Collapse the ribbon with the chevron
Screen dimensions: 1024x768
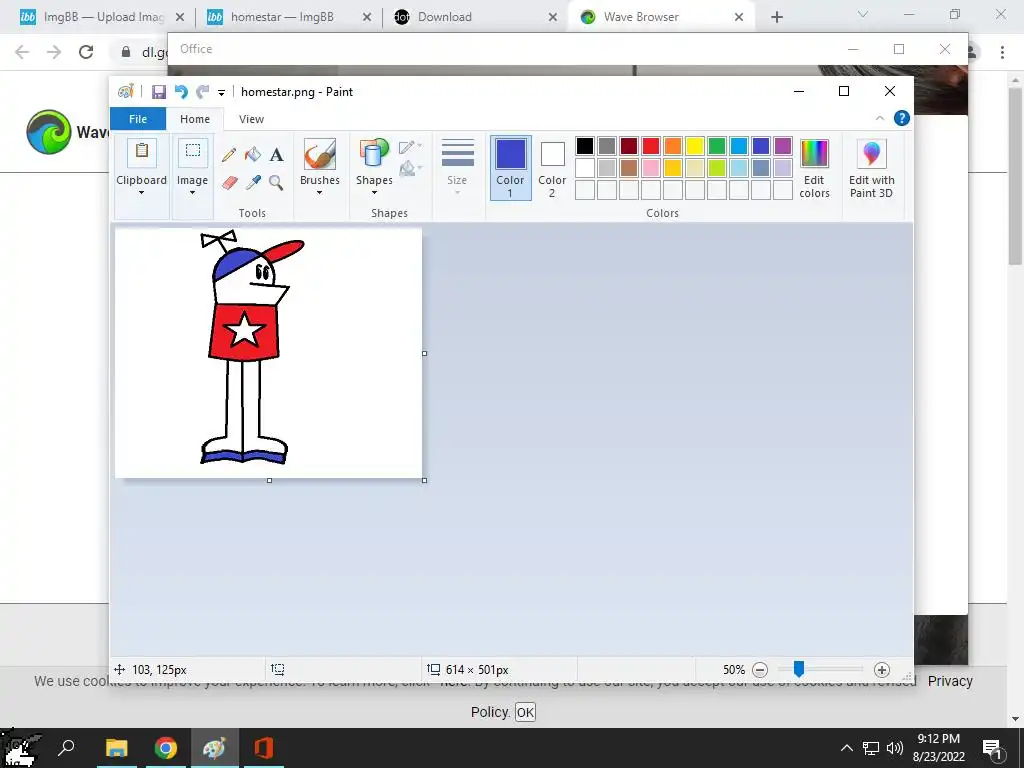coord(880,118)
